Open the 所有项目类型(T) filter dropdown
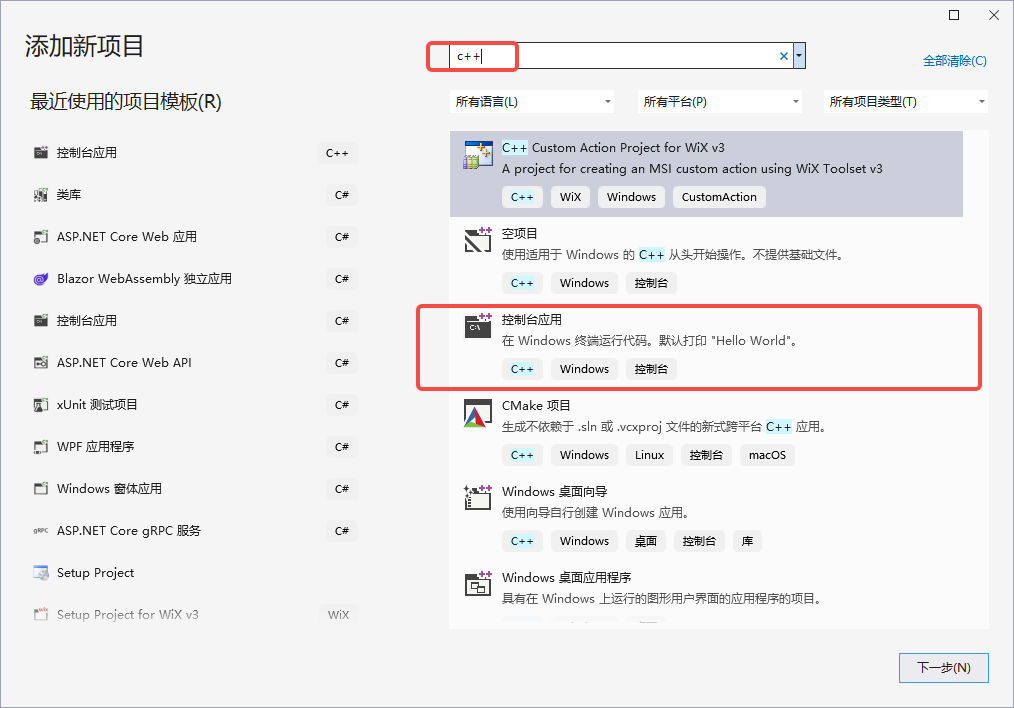Image resolution: width=1014 pixels, height=708 pixels. pyautogui.click(x=905, y=102)
